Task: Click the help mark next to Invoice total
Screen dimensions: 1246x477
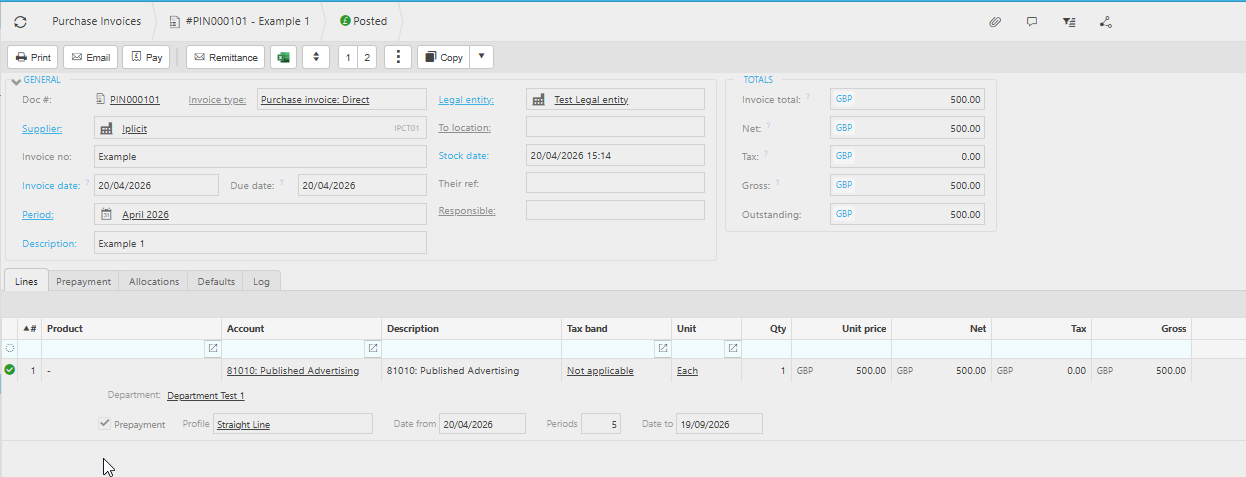Action: coord(808,97)
